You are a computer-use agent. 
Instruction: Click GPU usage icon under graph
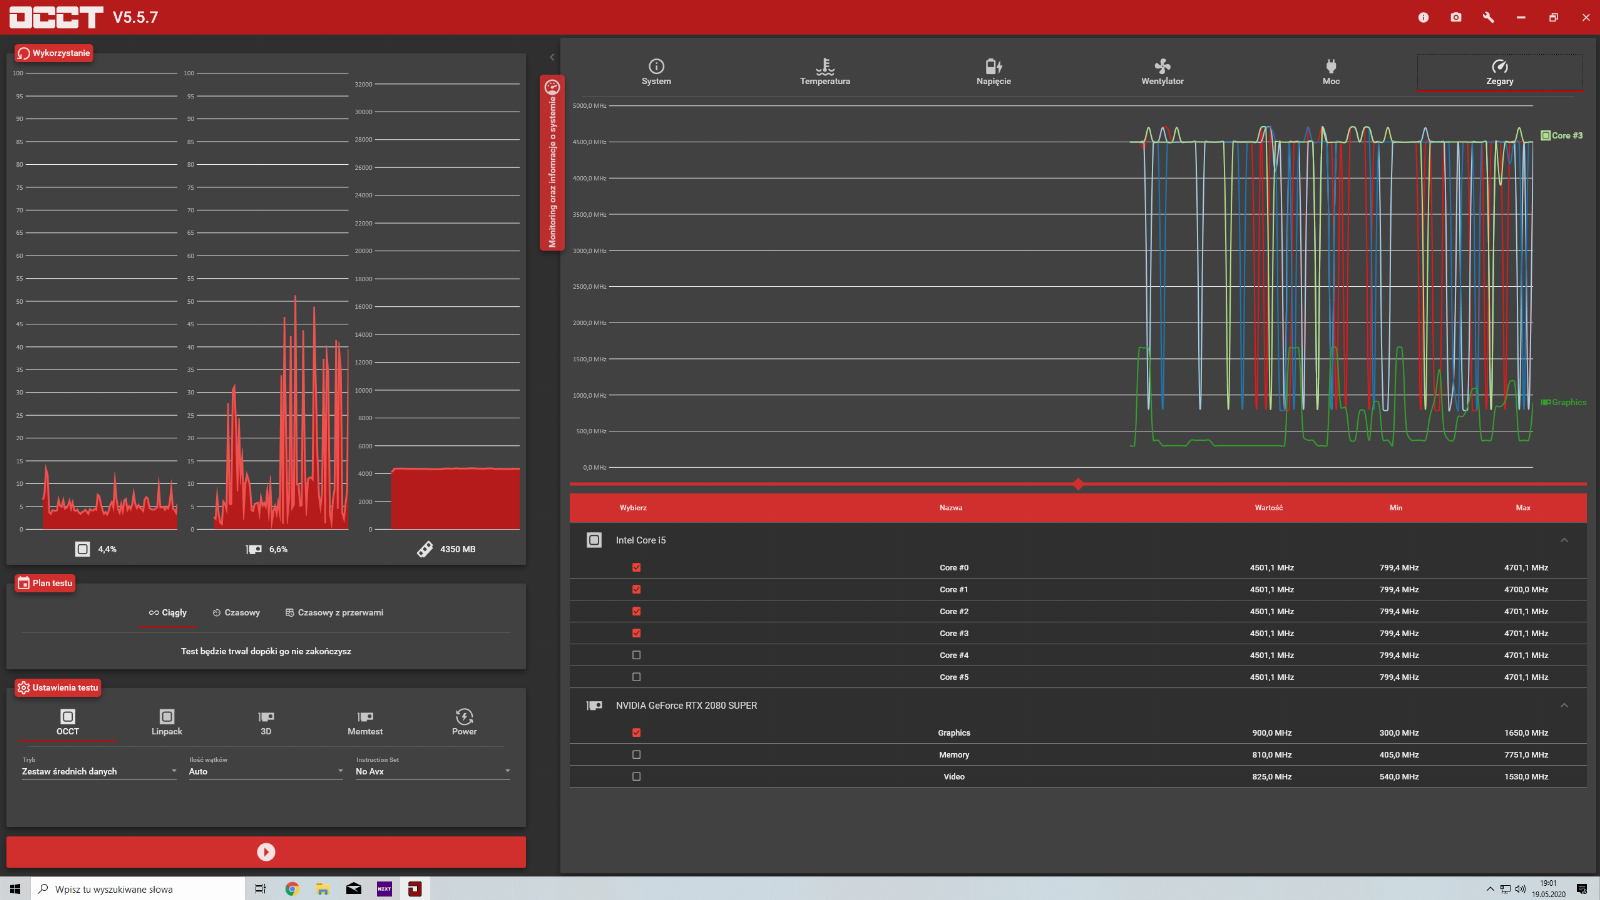[254, 549]
